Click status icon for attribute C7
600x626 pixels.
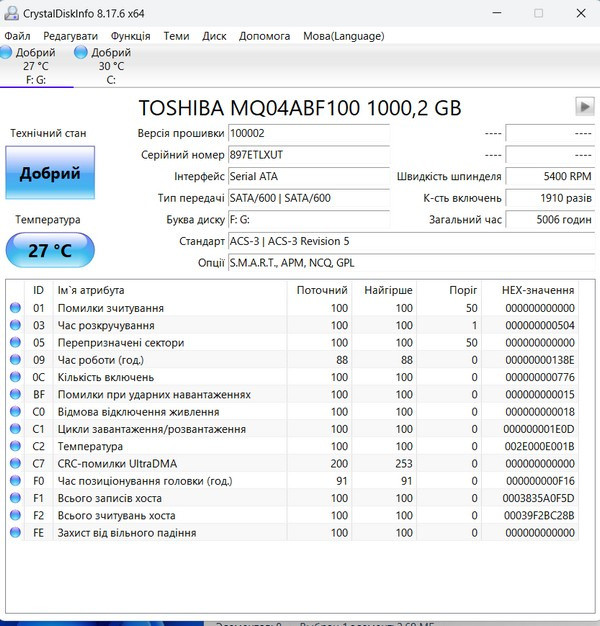coord(15,463)
